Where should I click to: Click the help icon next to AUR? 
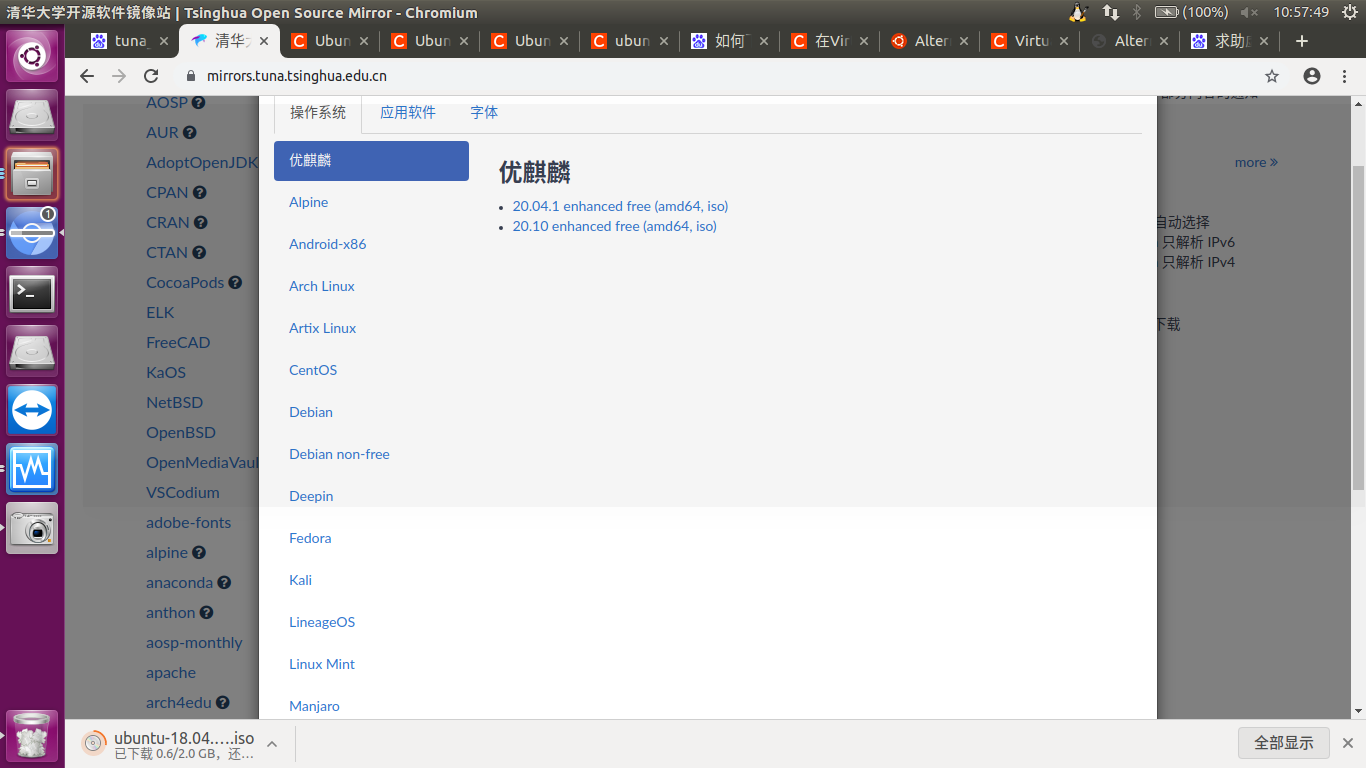click(x=190, y=132)
